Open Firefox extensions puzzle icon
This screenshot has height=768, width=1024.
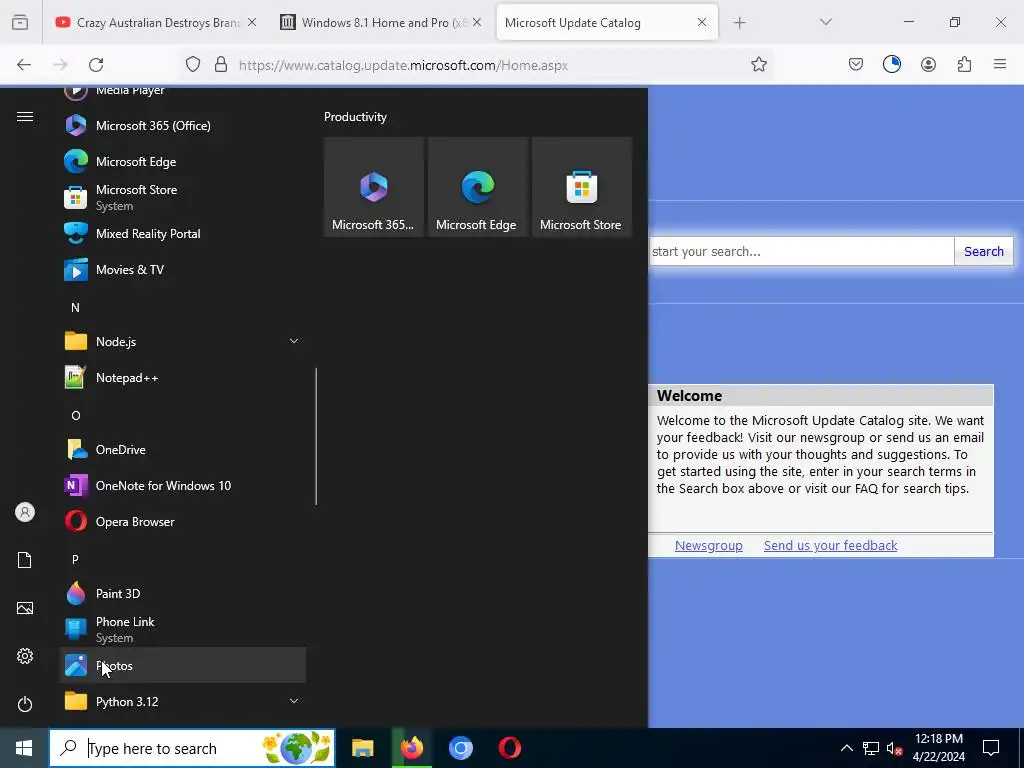click(964, 64)
